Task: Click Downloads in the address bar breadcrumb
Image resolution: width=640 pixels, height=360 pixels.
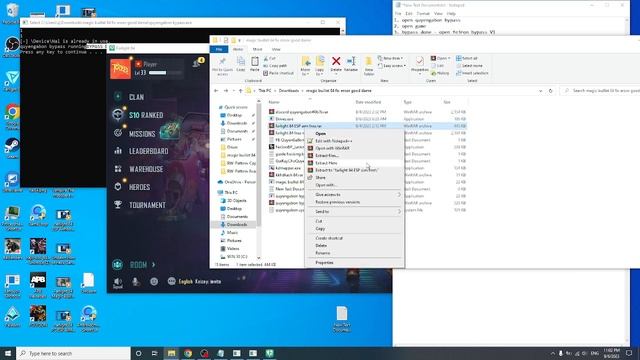Action: pyautogui.click(x=289, y=91)
